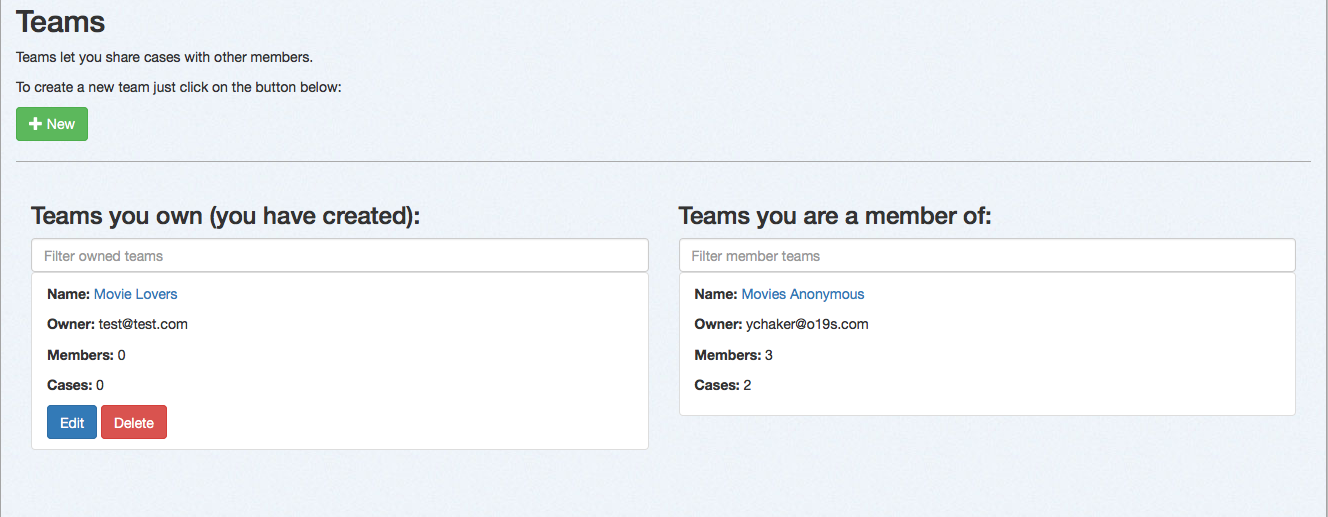Click "Teams you are a member of" heading
1328x517 pixels.
(834, 216)
